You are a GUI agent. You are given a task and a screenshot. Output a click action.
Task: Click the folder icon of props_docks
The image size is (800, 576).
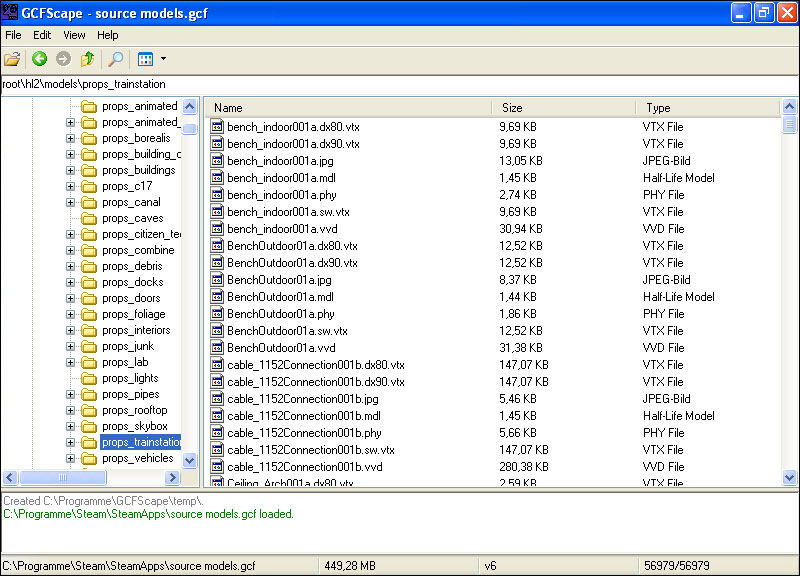click(x=89, y=282)
